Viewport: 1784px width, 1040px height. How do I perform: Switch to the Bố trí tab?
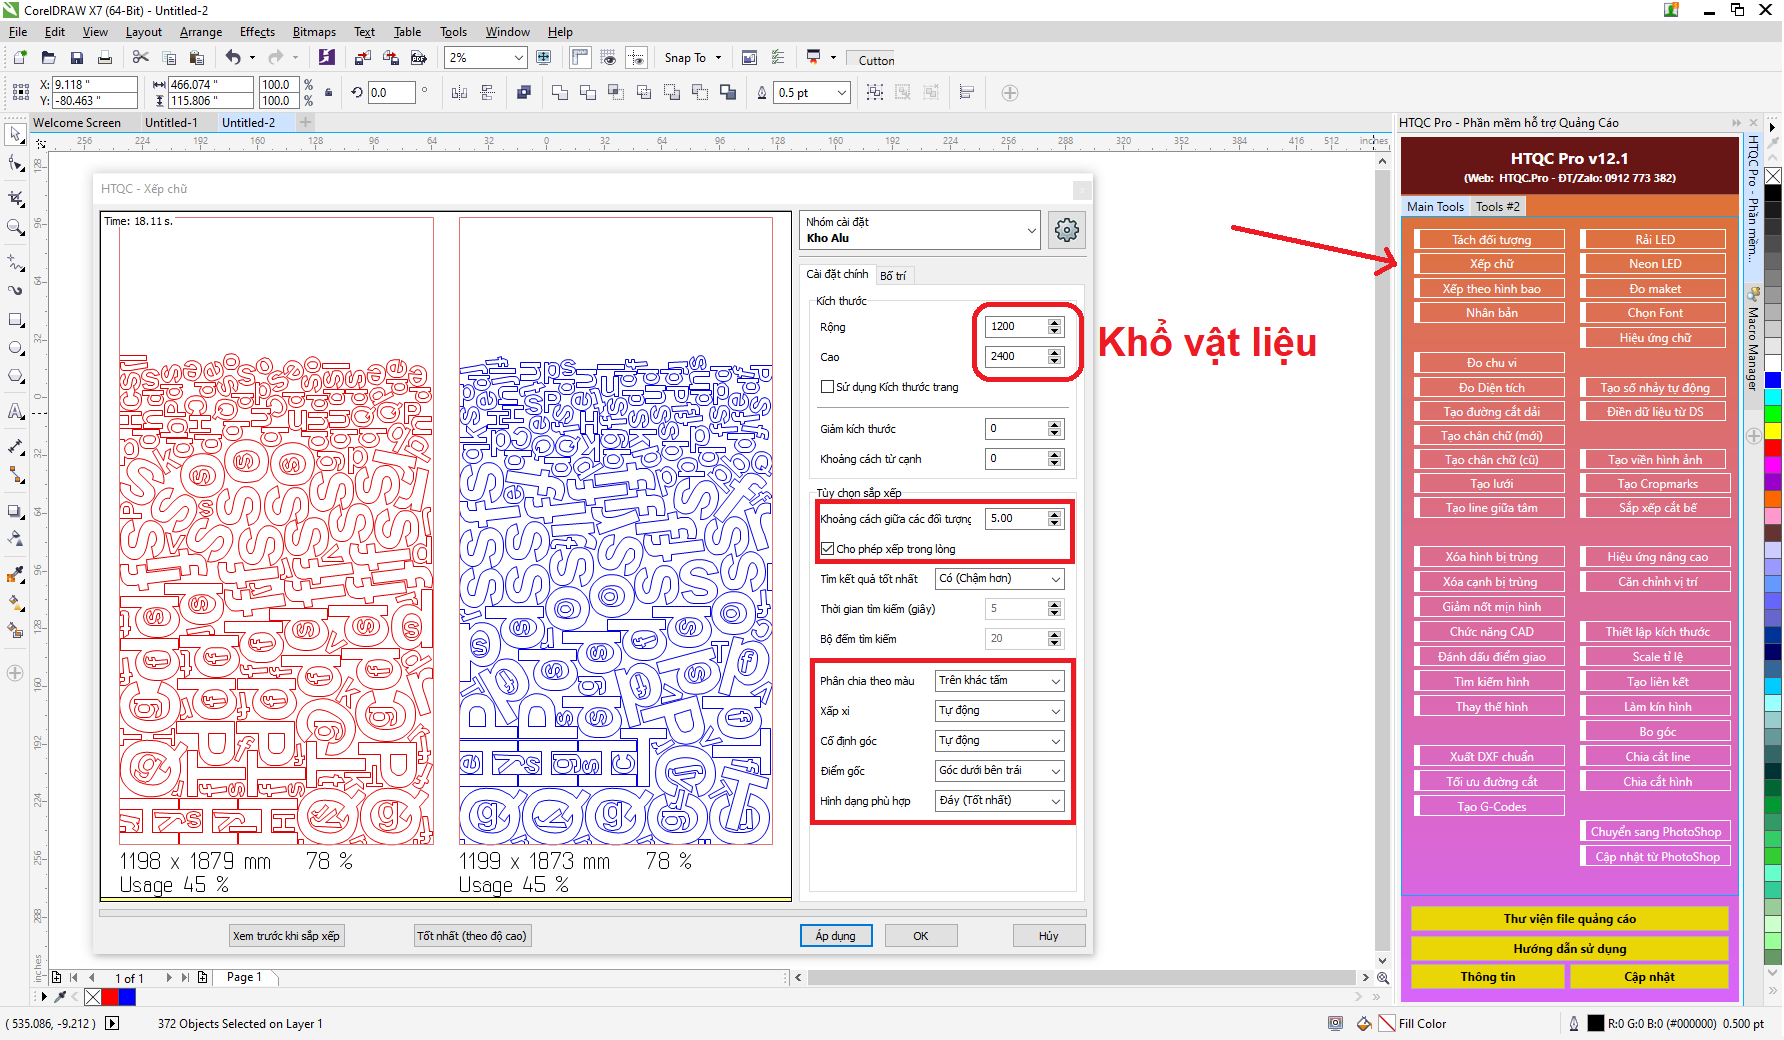(893, 276)
